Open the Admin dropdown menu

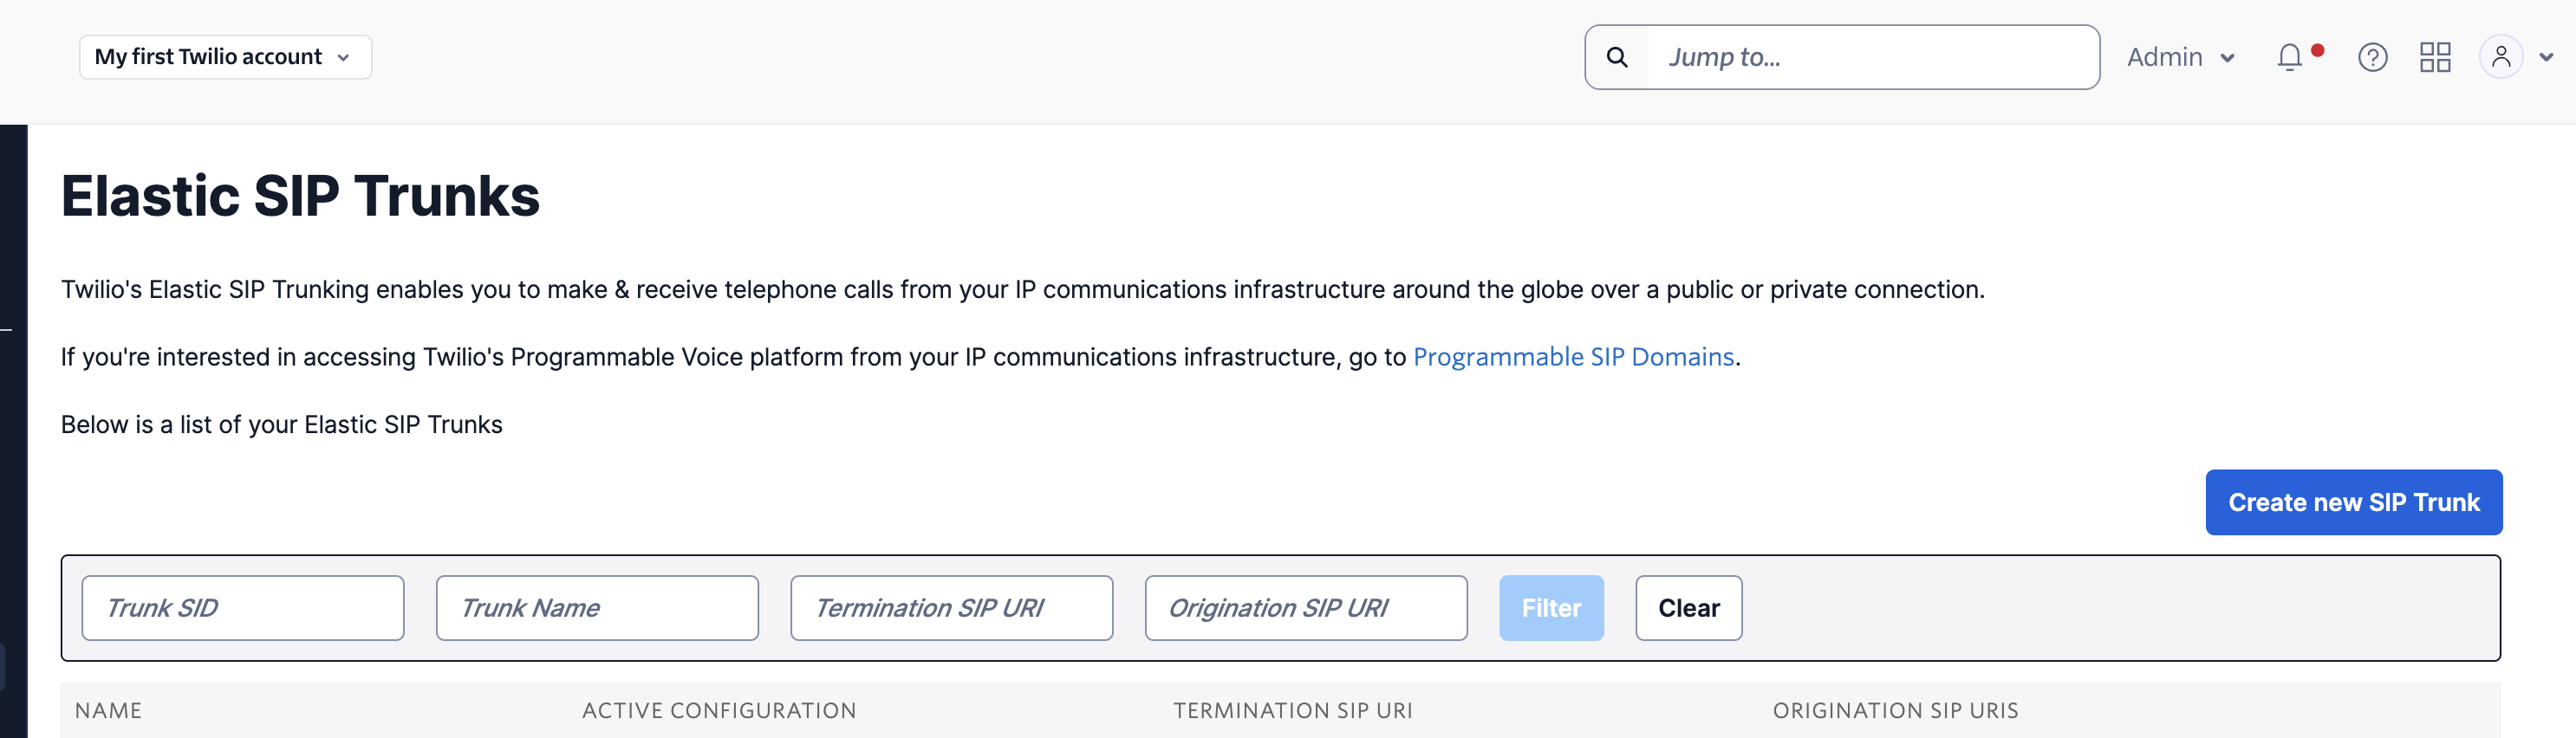point(2180,57)
